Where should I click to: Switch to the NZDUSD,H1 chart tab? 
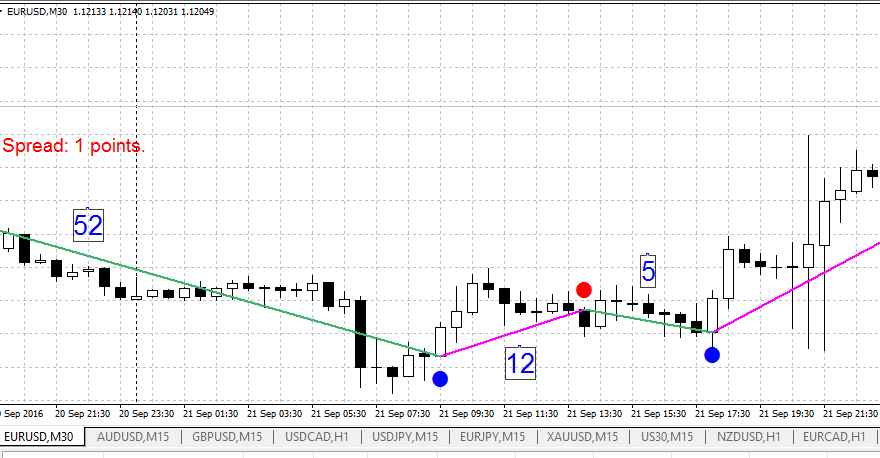pos(746,437)
